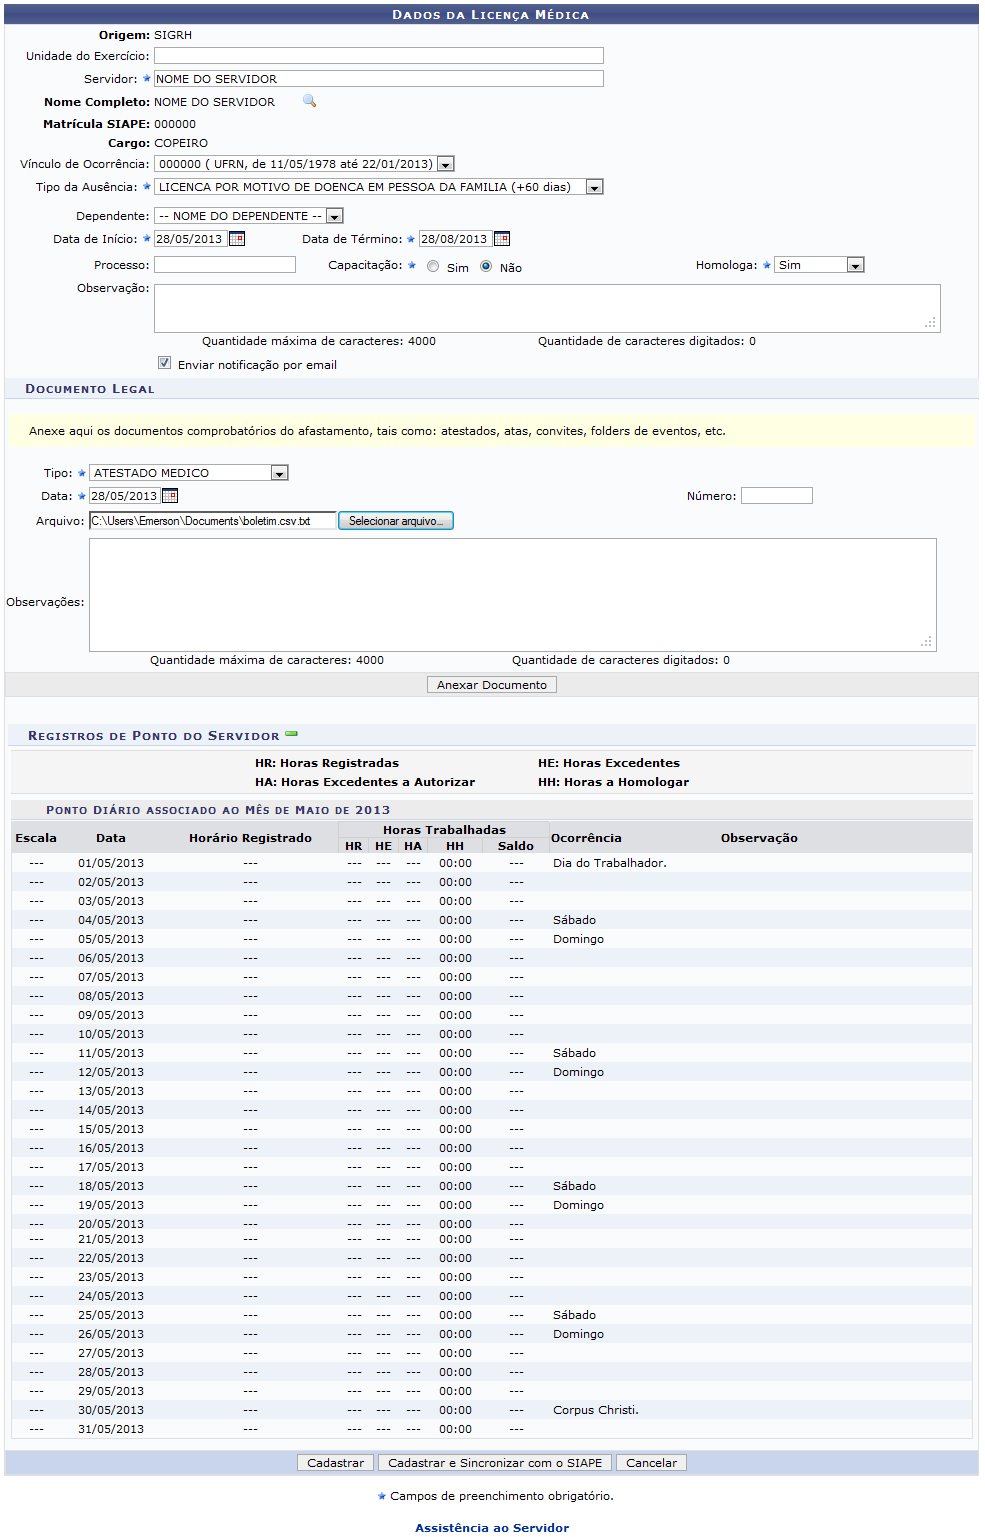Open the Data de Início calendar picker
The height and width of the screenshot is (1537, 985).
point(237,239)
